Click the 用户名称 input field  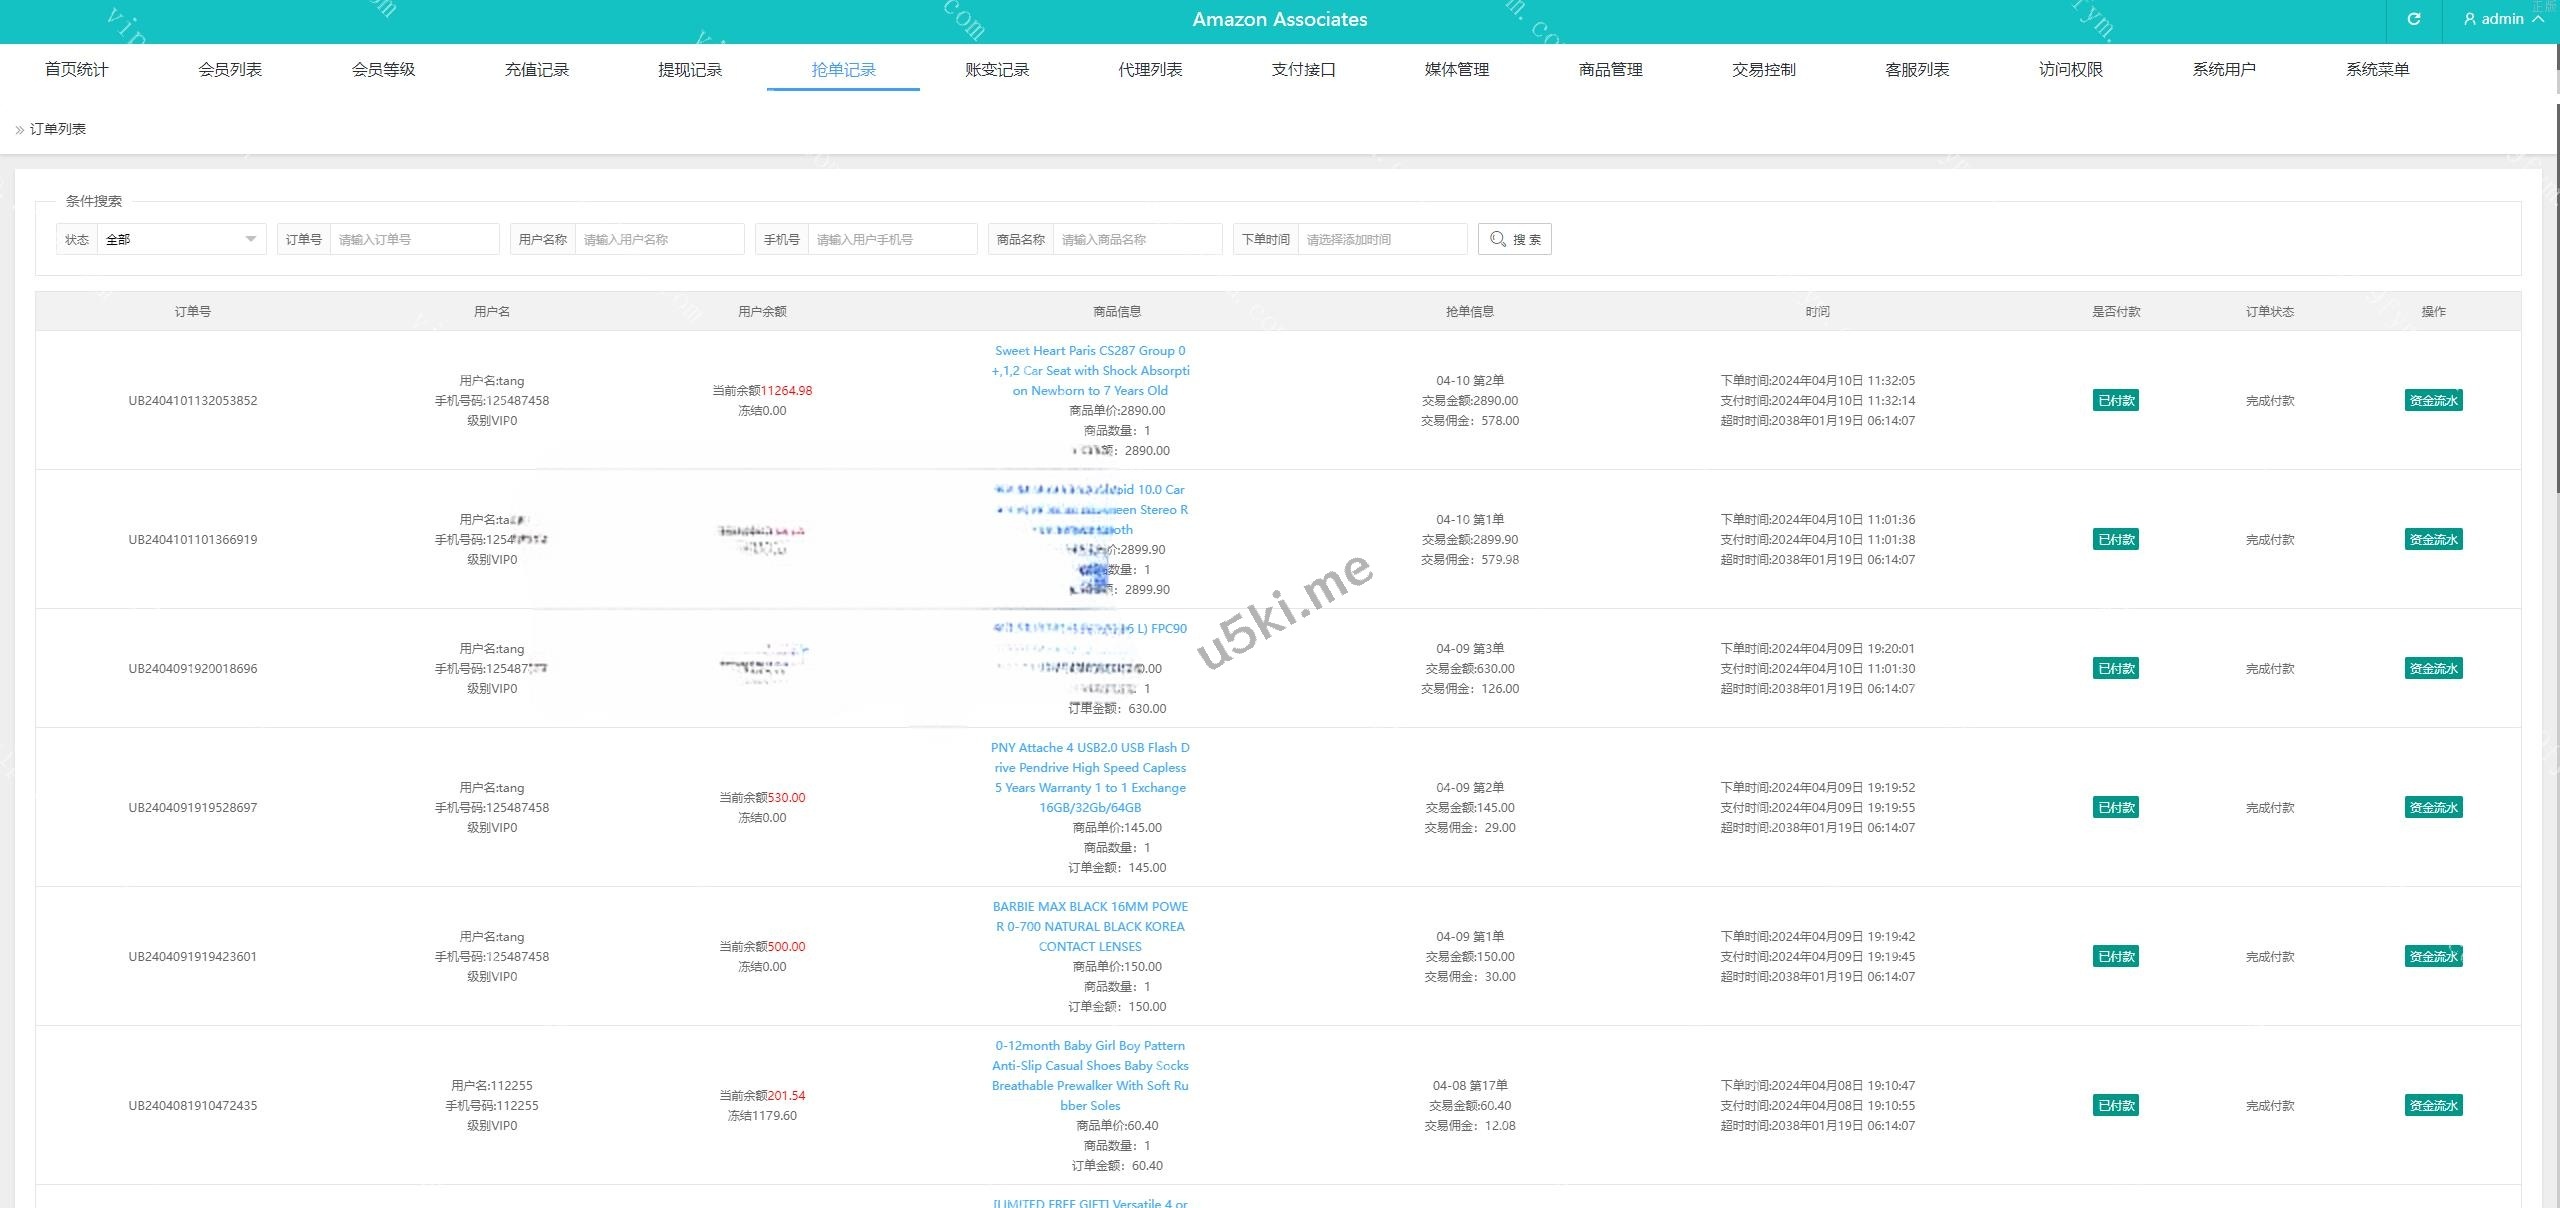tap(659, 239)
